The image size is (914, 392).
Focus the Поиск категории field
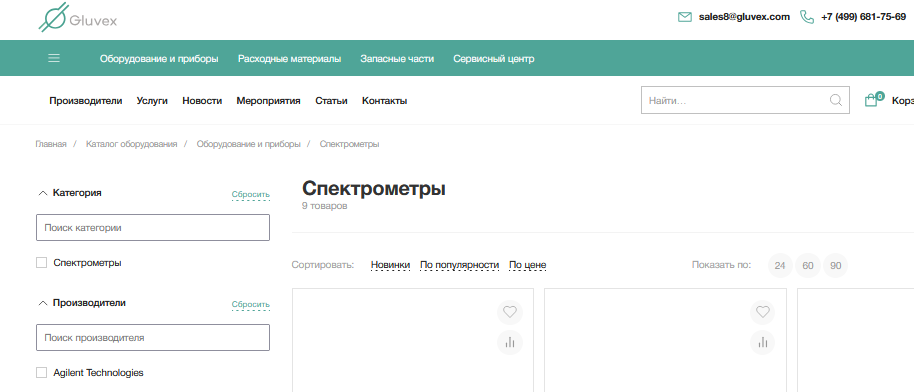click(x=153, y=228)
